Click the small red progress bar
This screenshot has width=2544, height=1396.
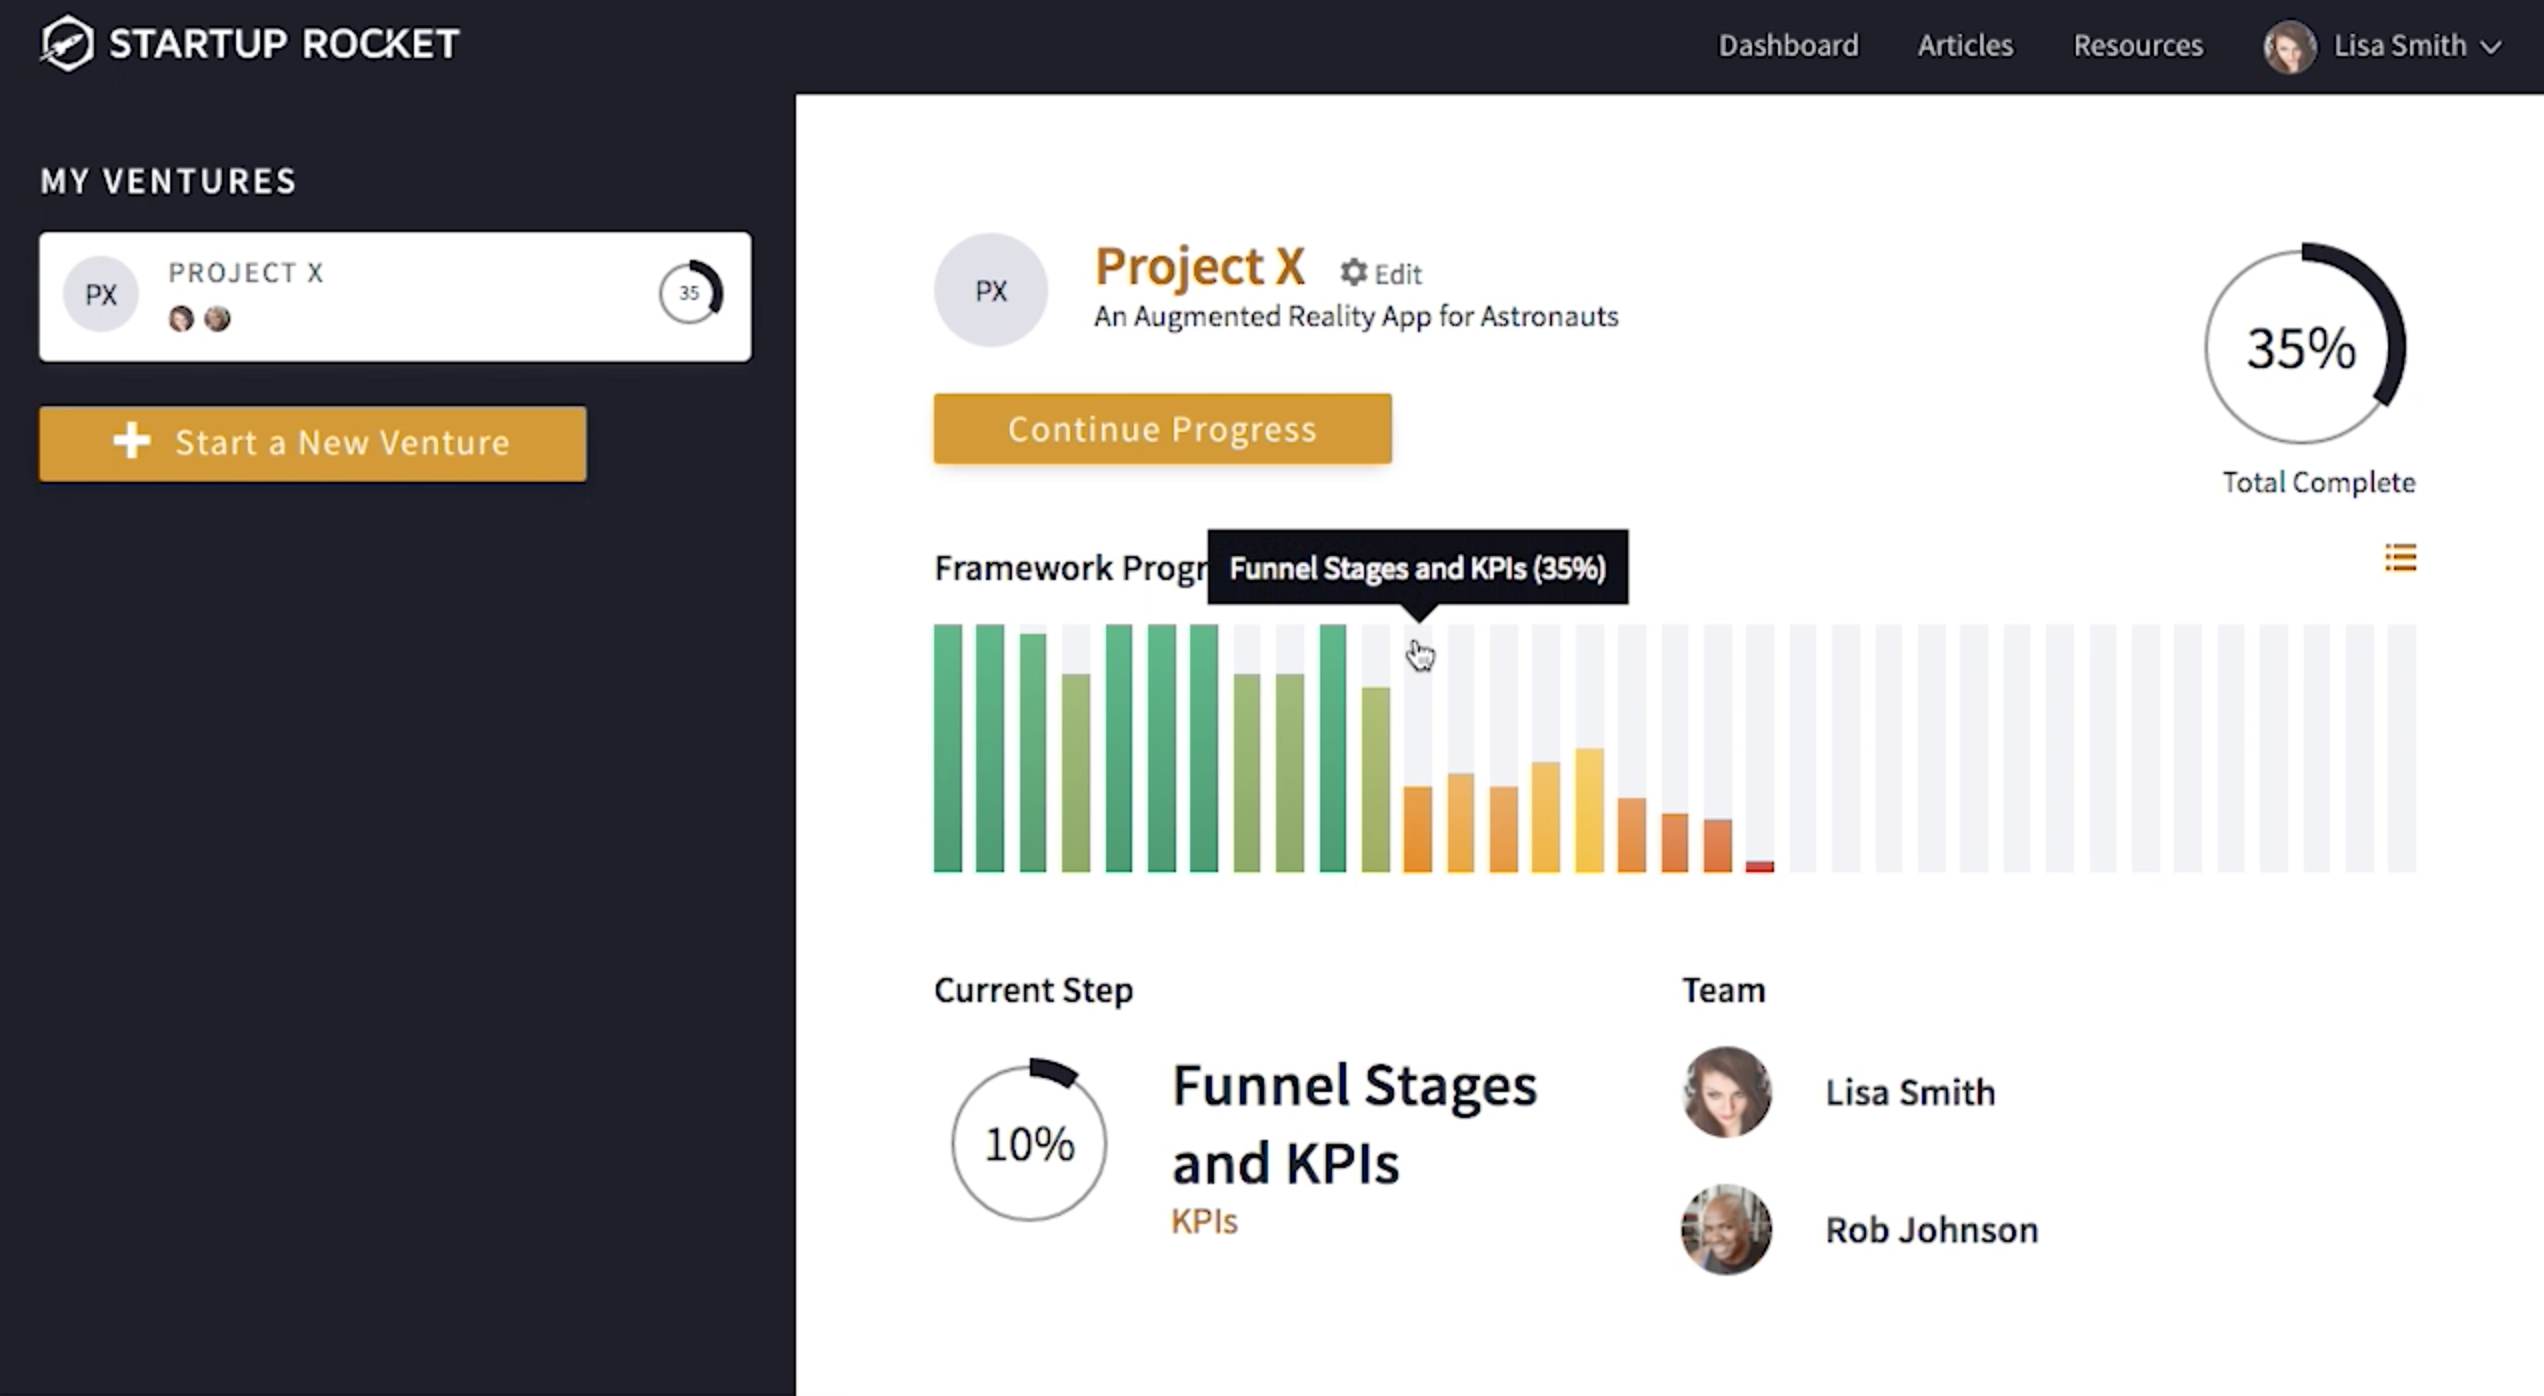point(1759,866)
